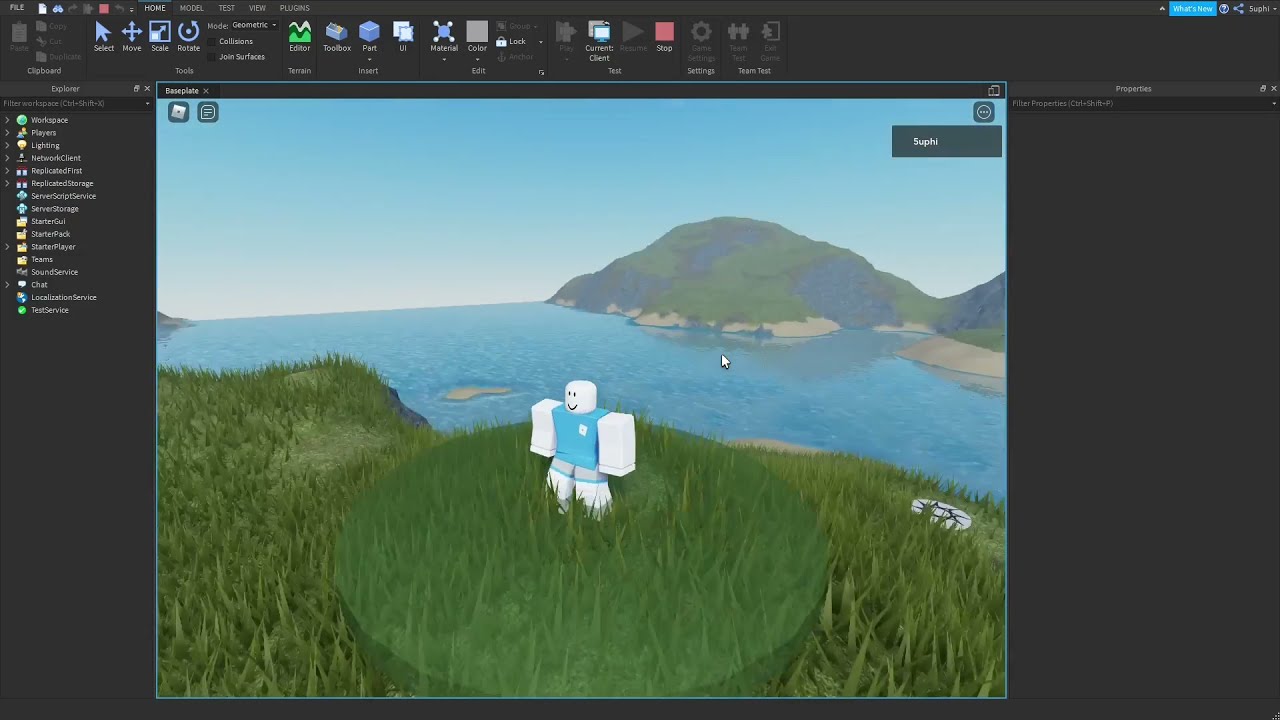Click the Workspace globe icon
This screenshot has width=1280, height=720.
22,120
